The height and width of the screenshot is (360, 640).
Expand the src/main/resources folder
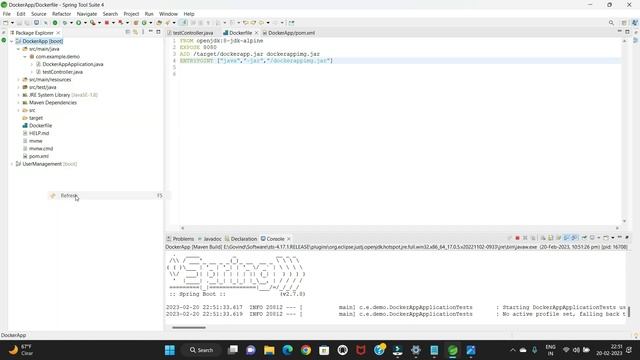click(18, 80)
